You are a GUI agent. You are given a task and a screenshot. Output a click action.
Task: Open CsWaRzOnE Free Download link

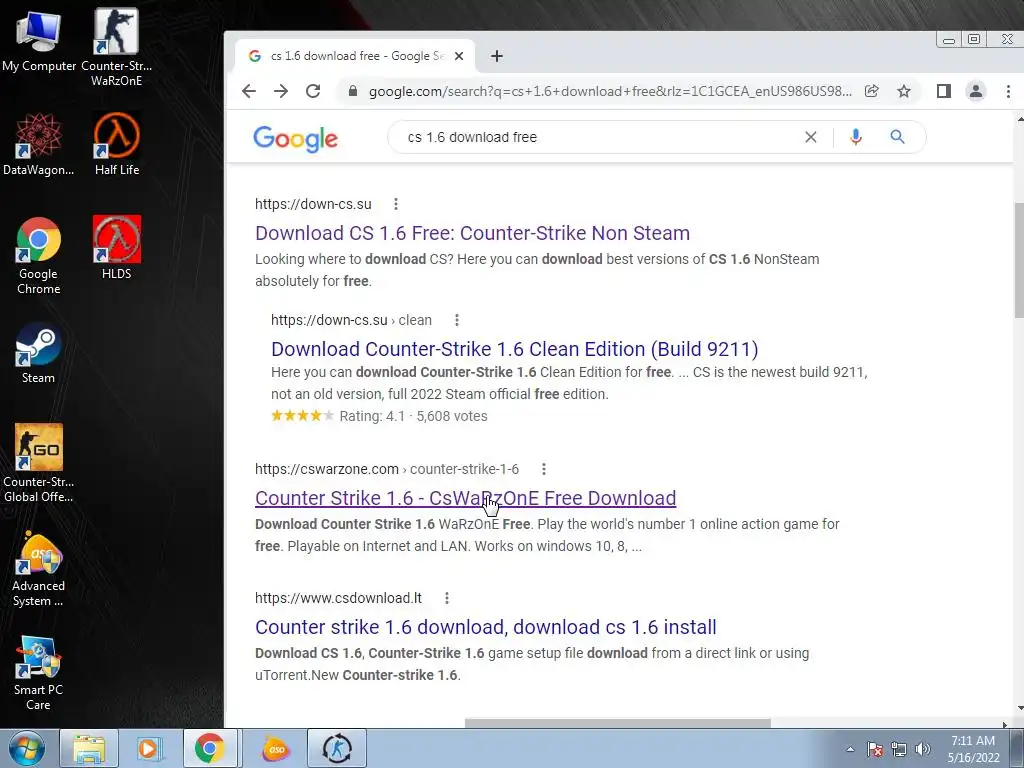coord(465,498)
